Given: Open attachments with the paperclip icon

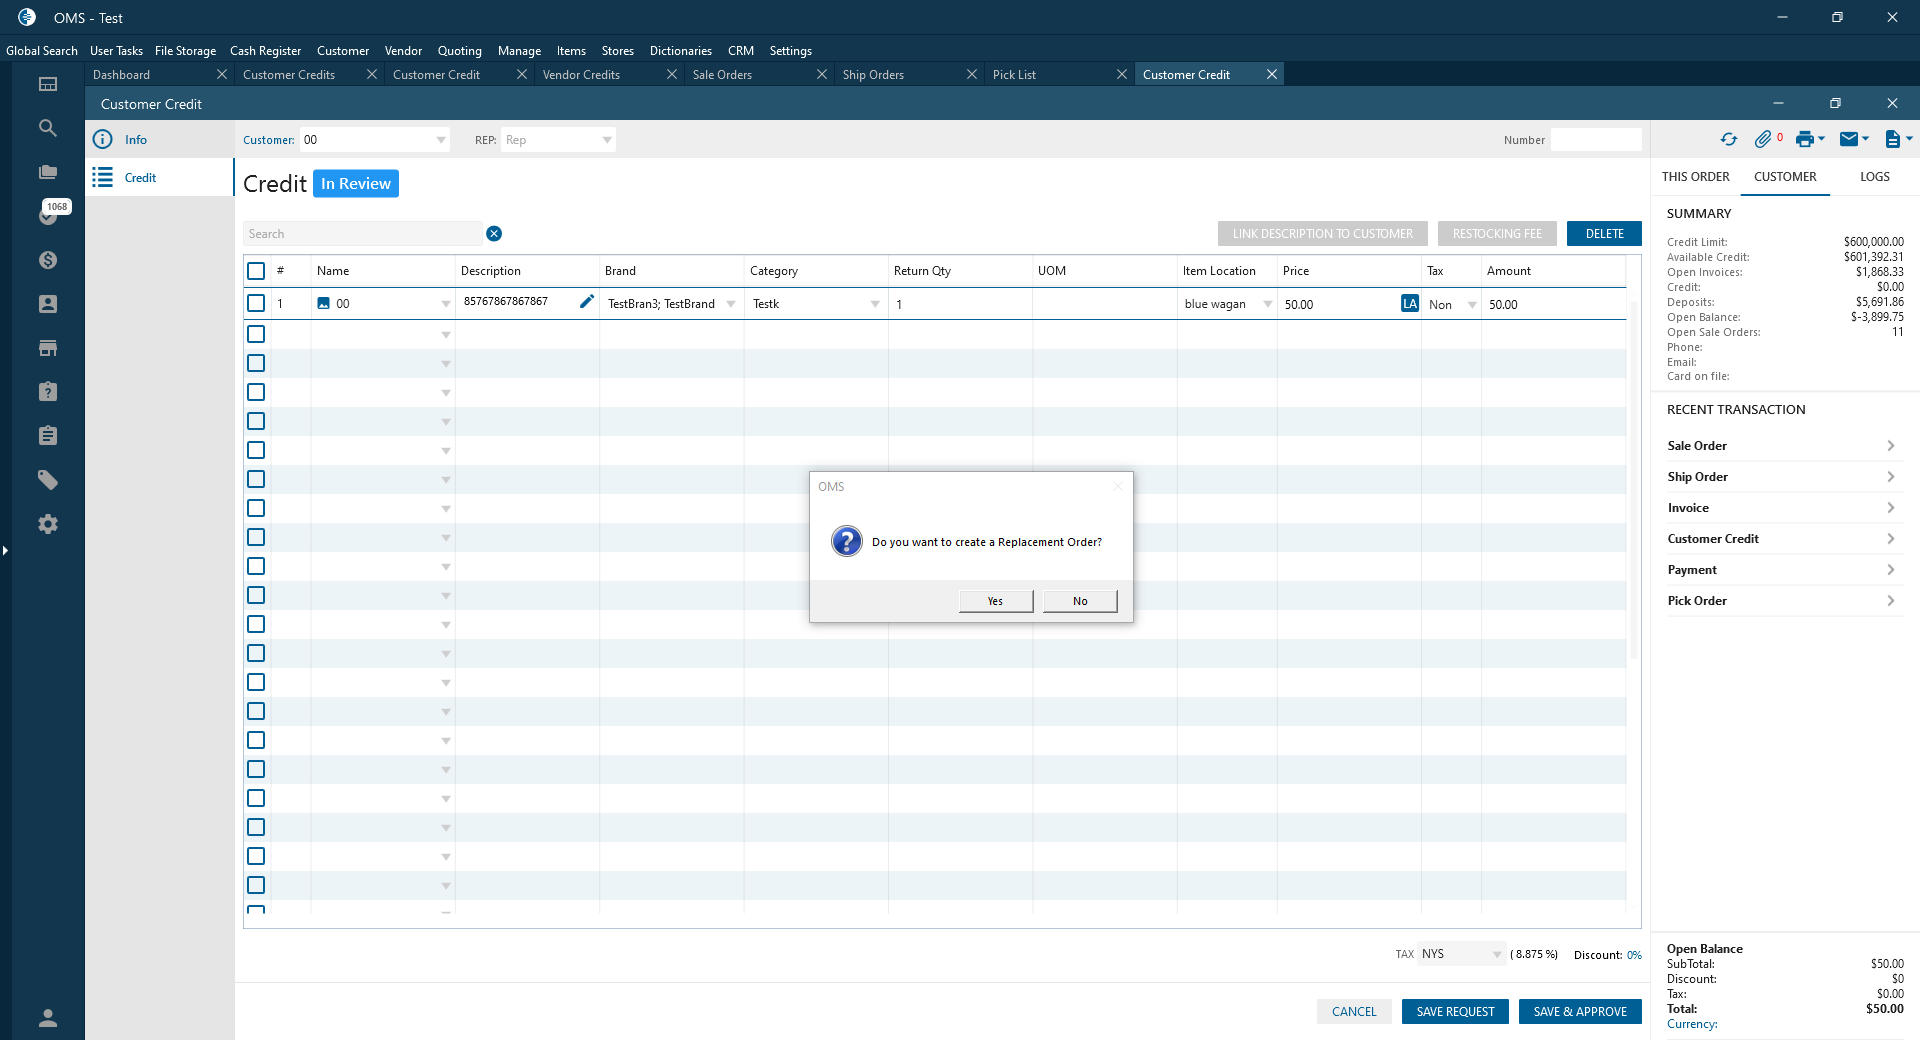Looking at the screenshot, I should coord(1763,139).
